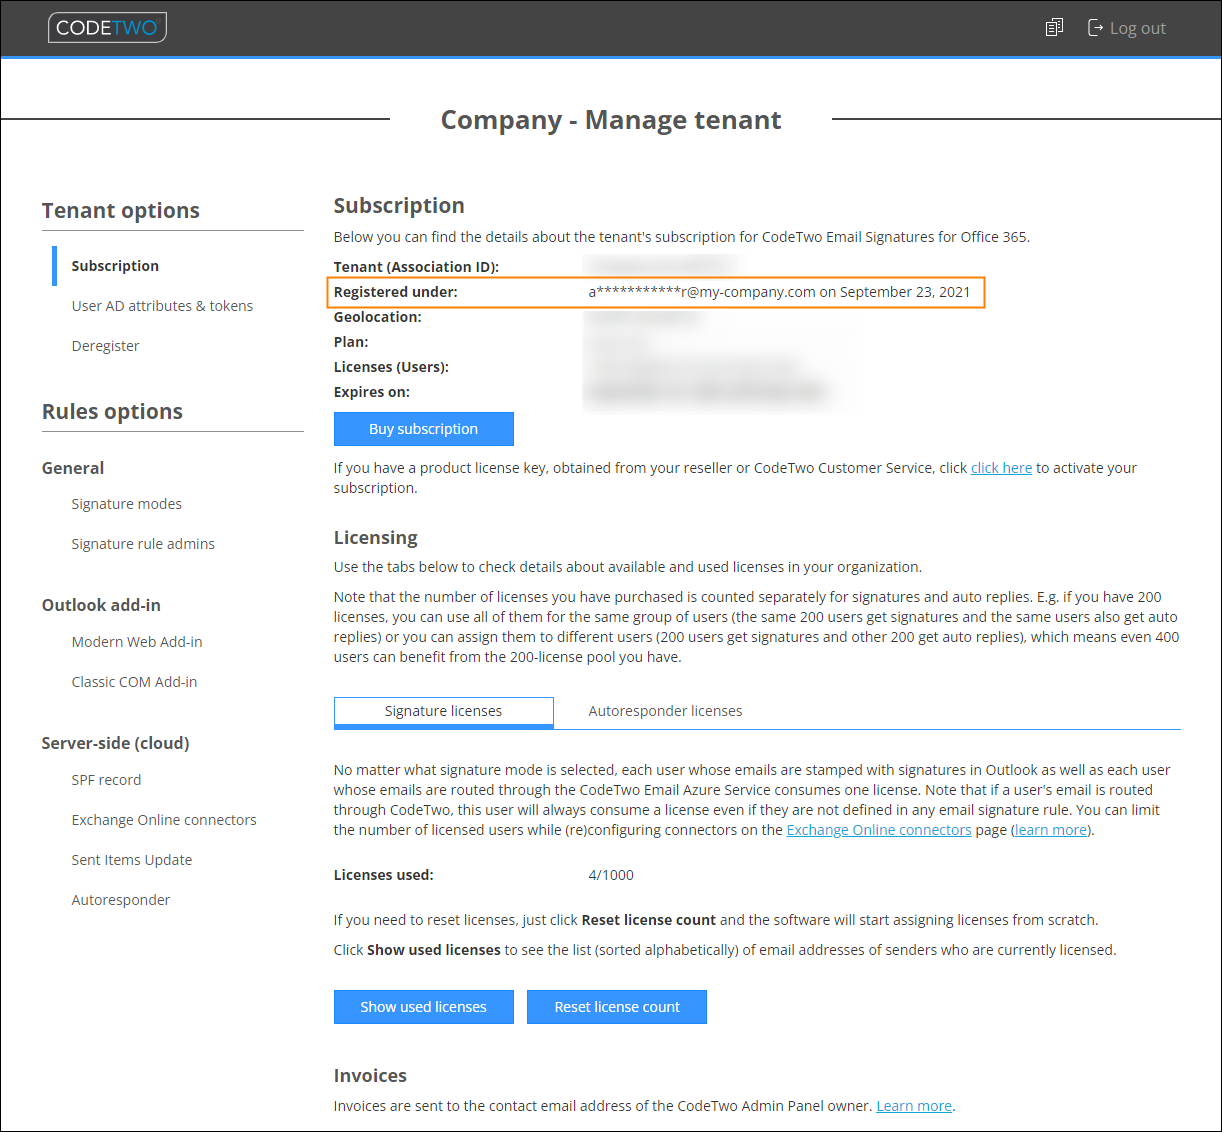The width and height of the screenshot is (1222, 1132).
Task: Click the Tenant options heading
Action: tap(121, 211)
